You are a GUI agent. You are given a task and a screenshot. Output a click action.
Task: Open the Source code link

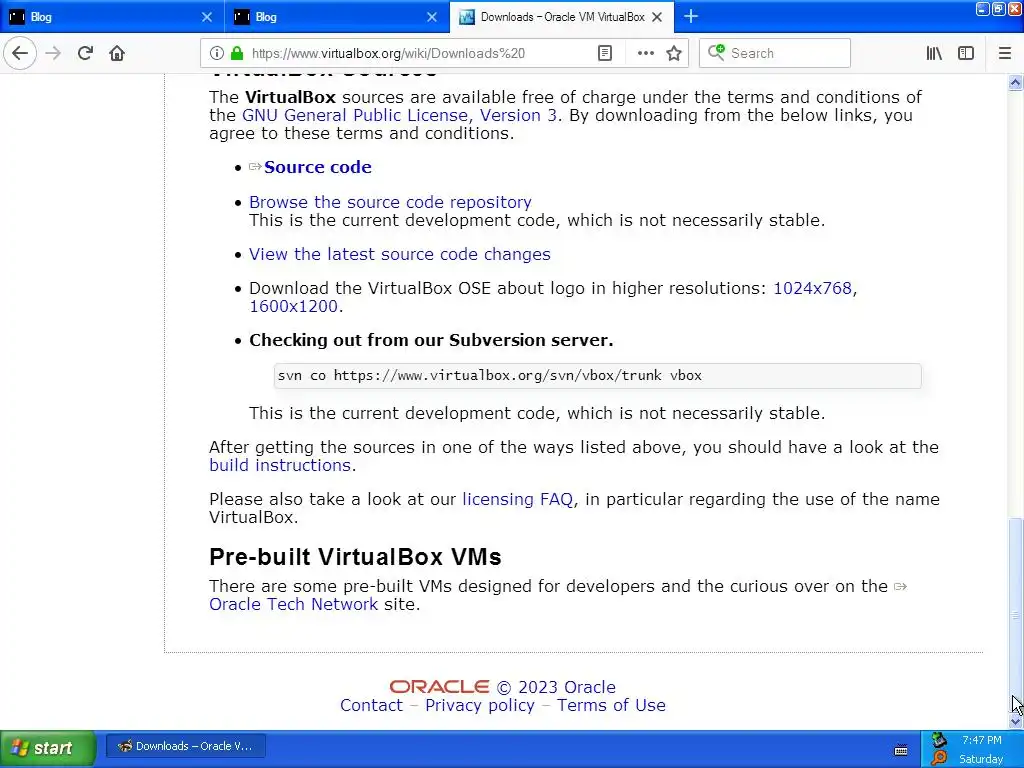[317, 167]
